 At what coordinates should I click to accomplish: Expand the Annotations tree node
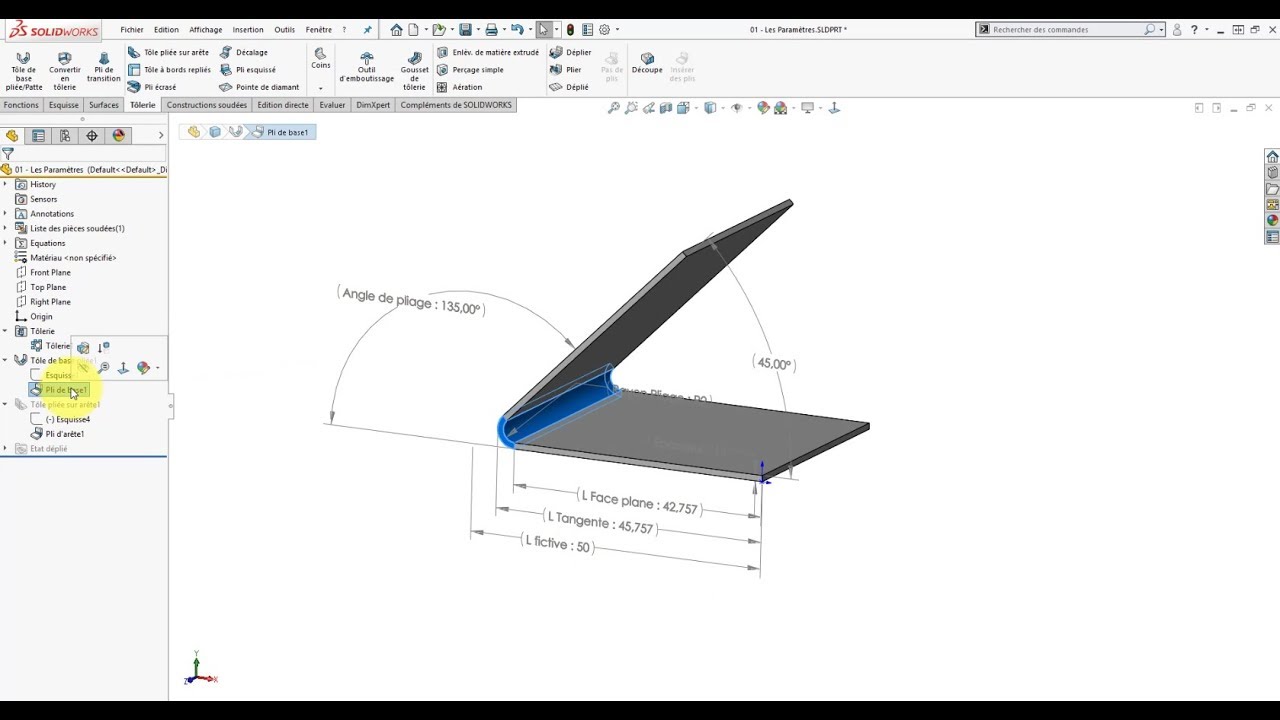[x=5, y=213]
